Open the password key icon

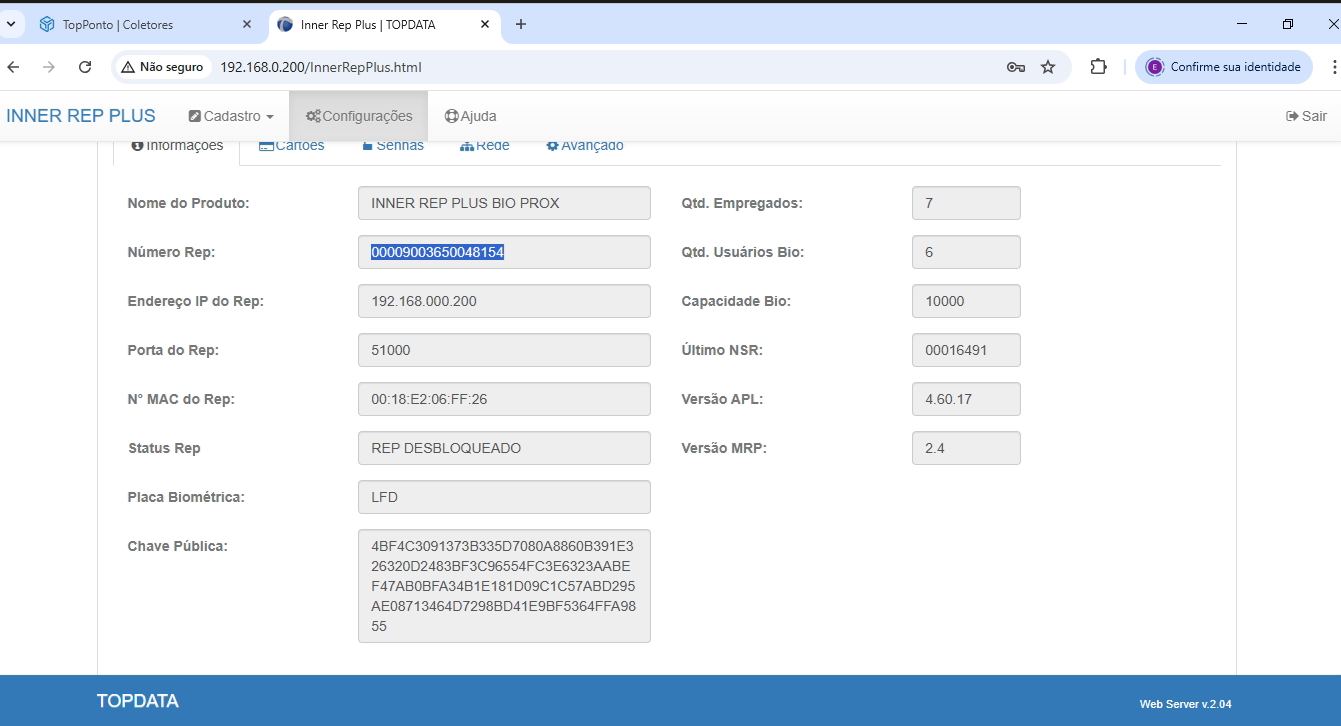1016,67
